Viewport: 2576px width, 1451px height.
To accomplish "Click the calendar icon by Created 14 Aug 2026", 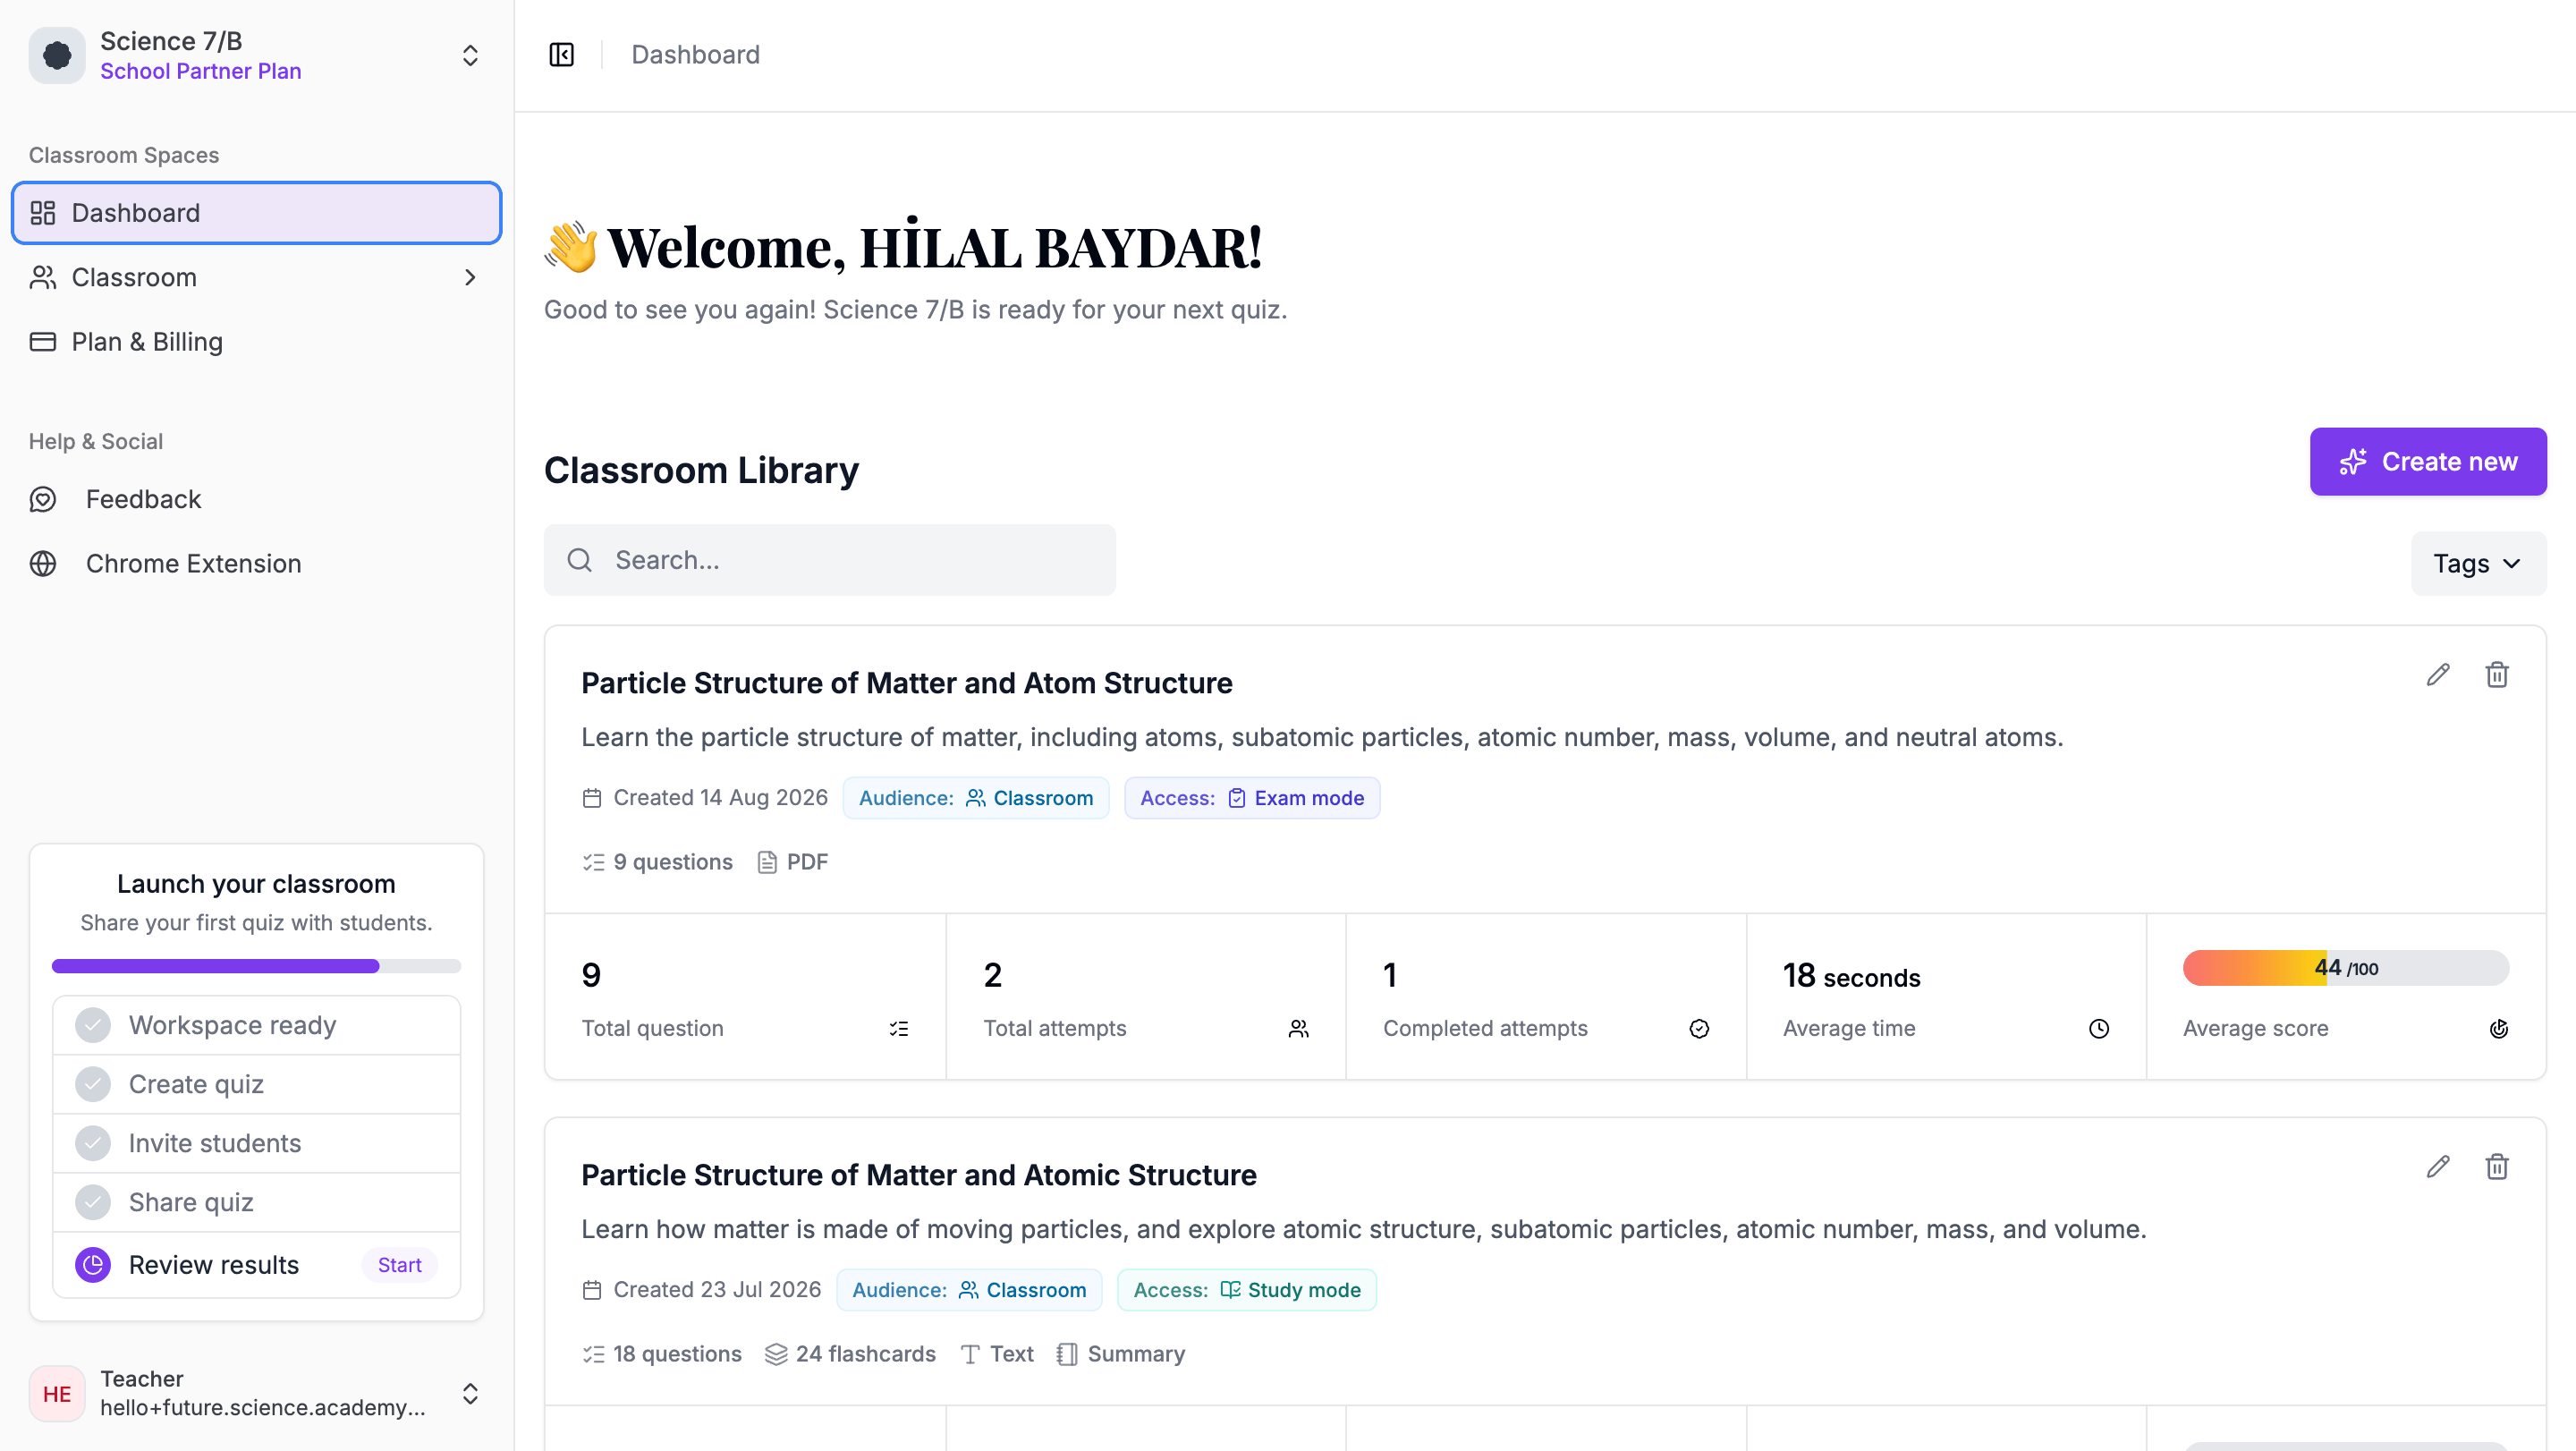I will click(592, 798).
